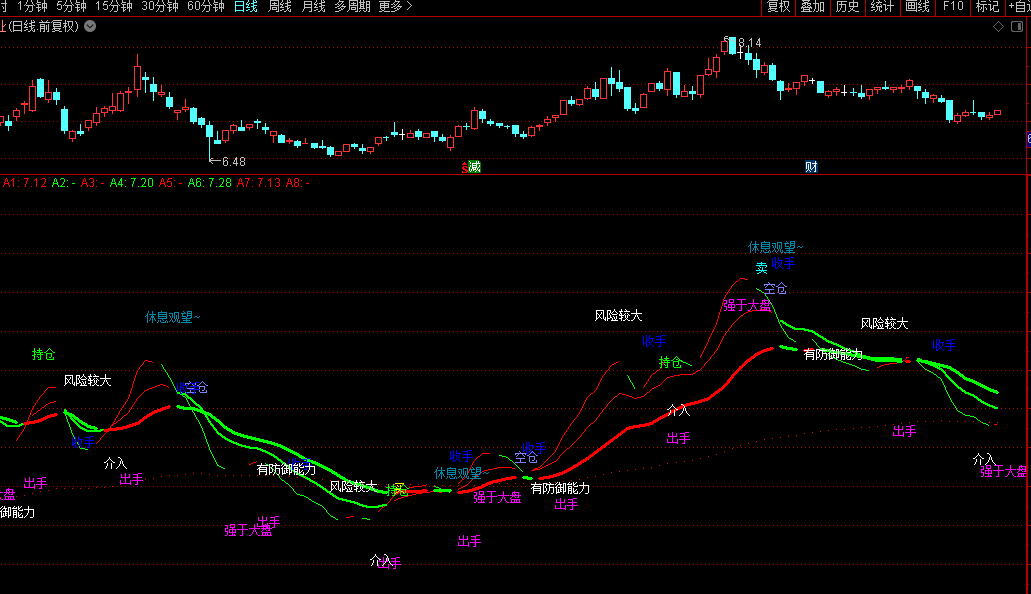This screenshot has width=1031, height=594.
Task: Click the blue 财 event marker
Action: coord(811,167)
